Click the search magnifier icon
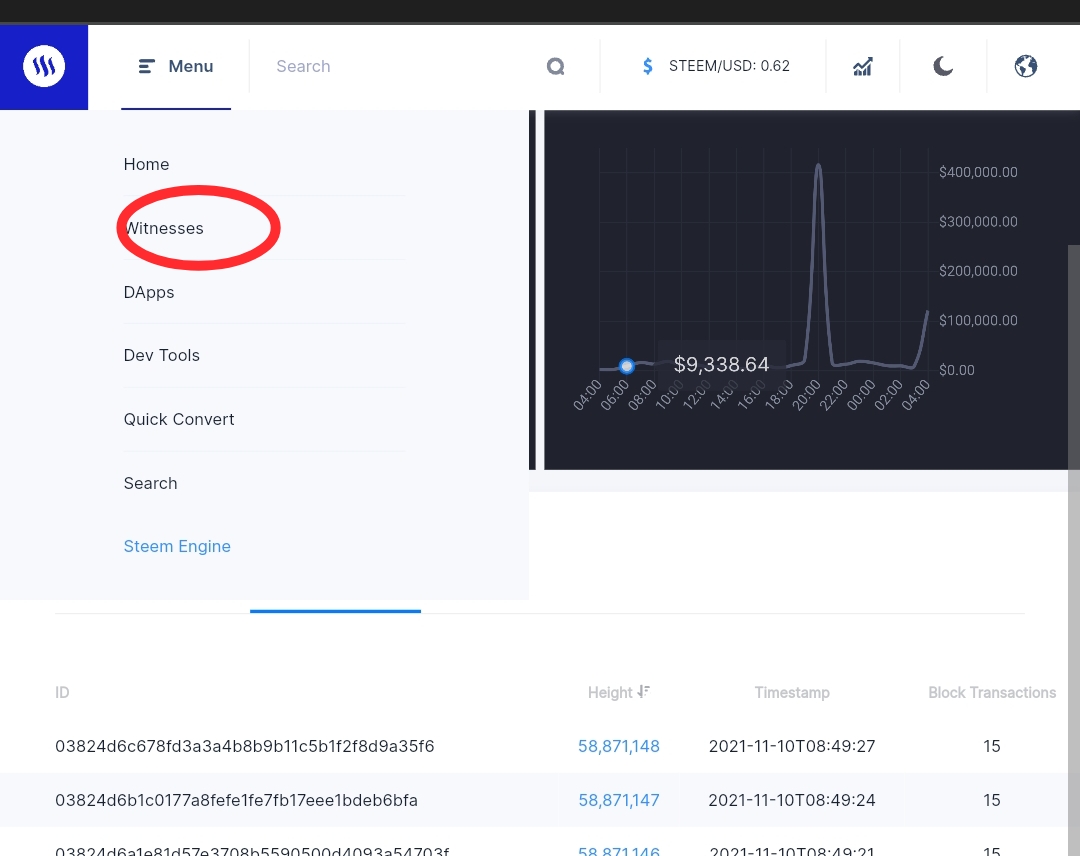Screen dimensions: 1080x856 pos(556,66)
